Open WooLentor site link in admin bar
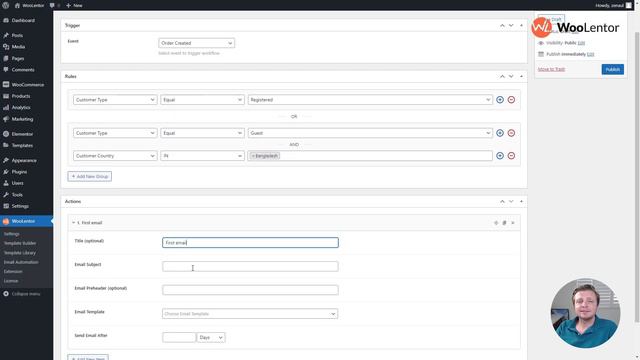The image size is (640, 360). pos(29,5)
